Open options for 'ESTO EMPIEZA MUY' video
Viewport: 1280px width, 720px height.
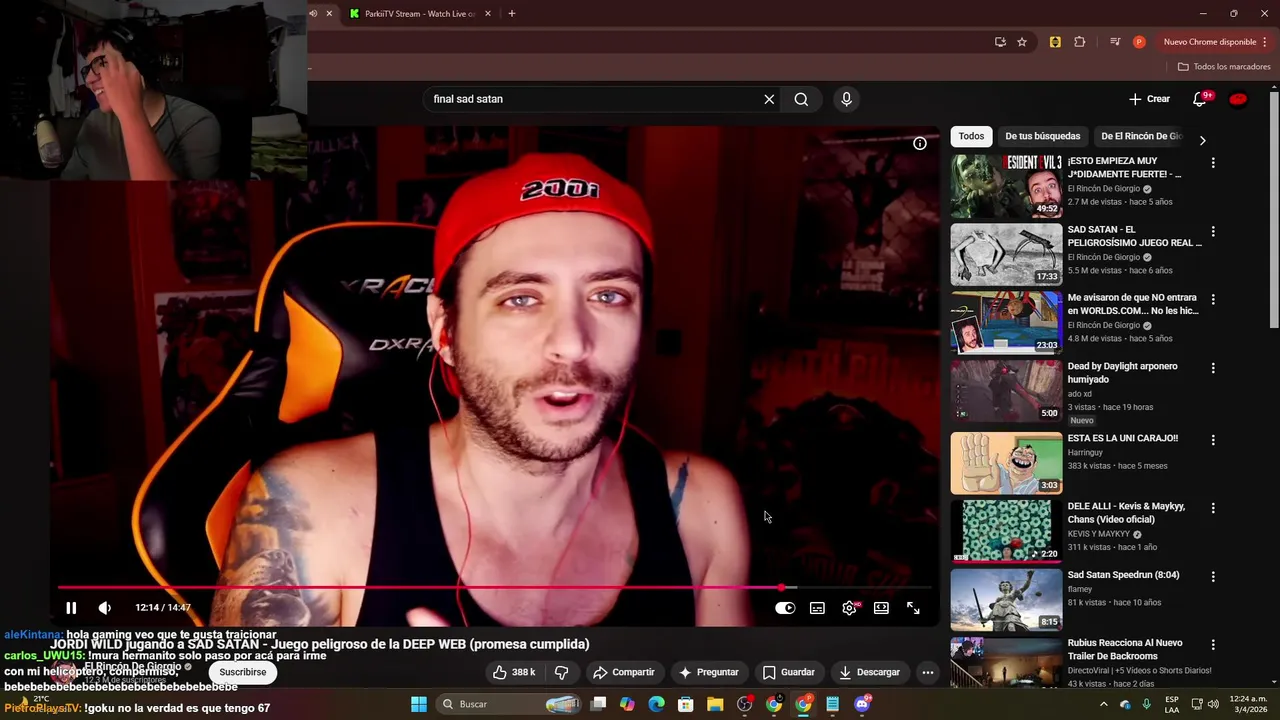pos(1213,162)
